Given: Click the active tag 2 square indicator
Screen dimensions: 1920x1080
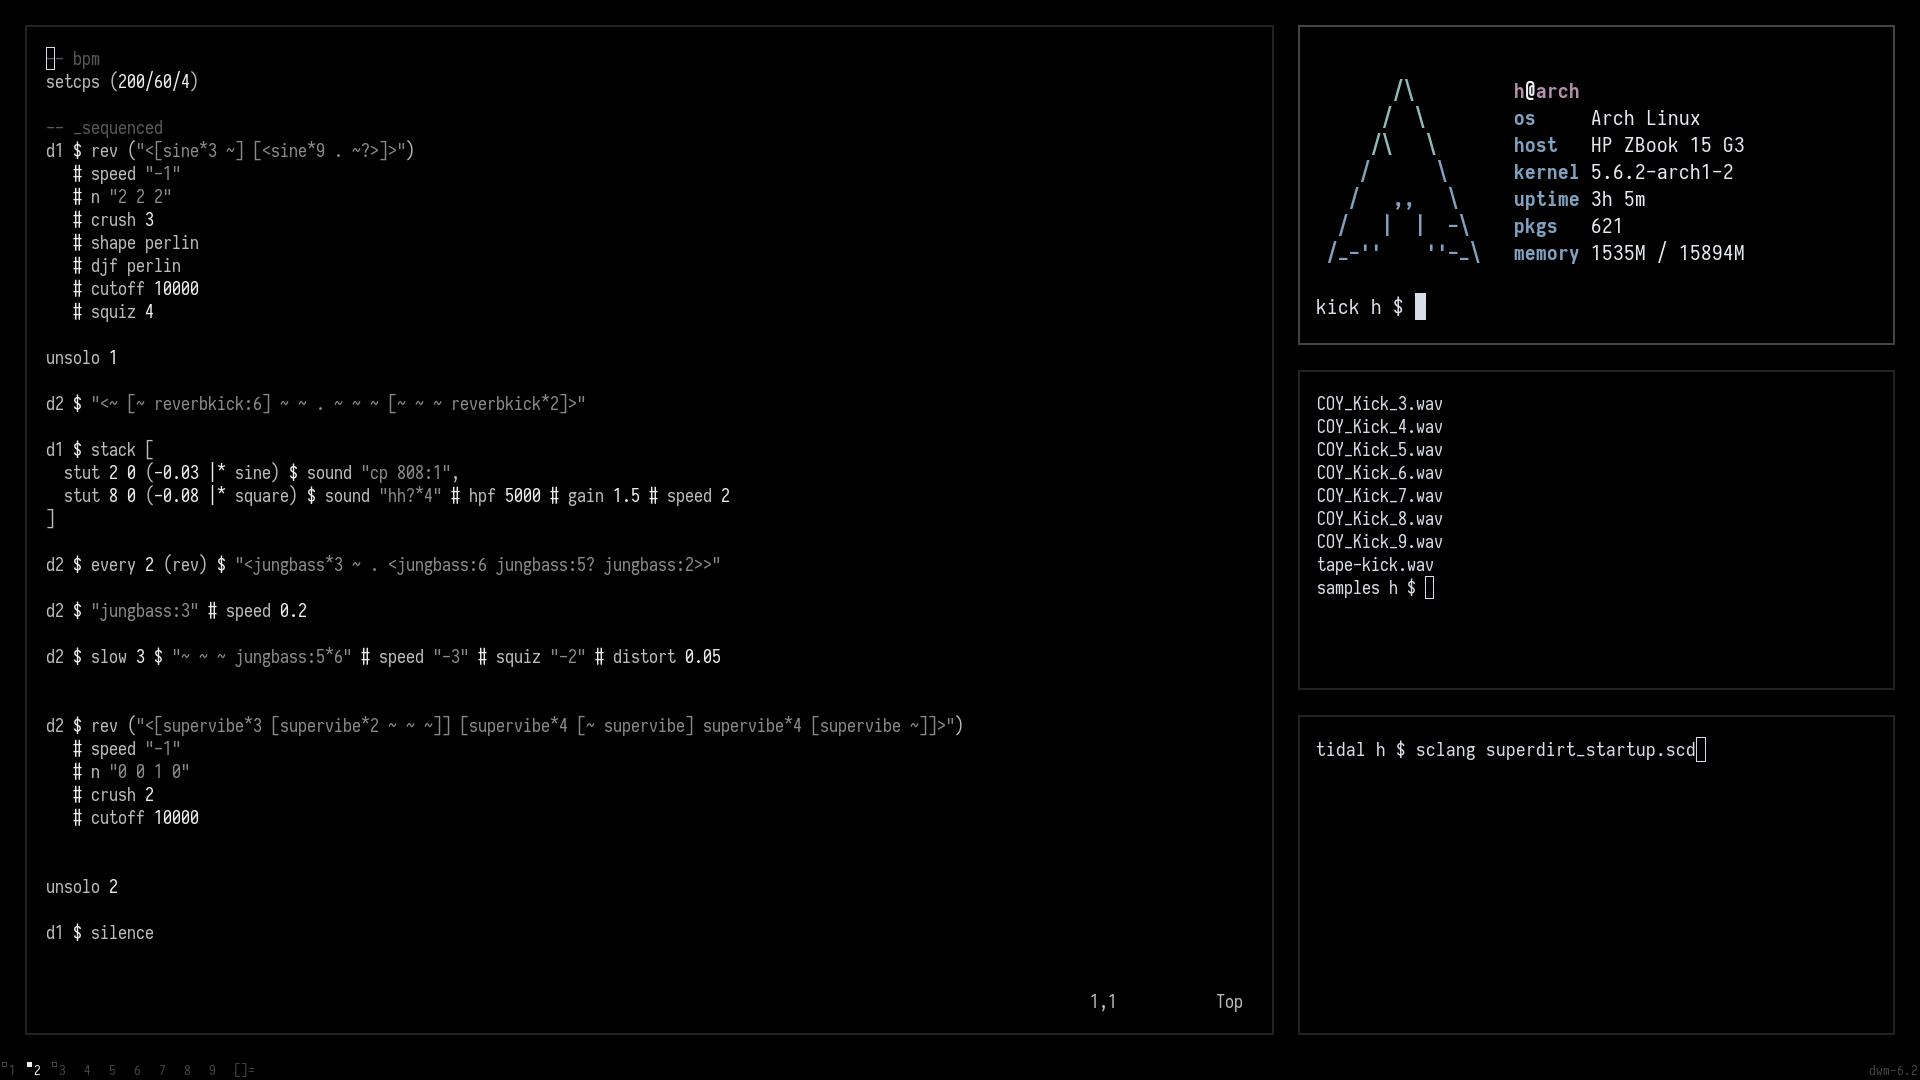Looking at the screenshot, I should pos(30,1064).
